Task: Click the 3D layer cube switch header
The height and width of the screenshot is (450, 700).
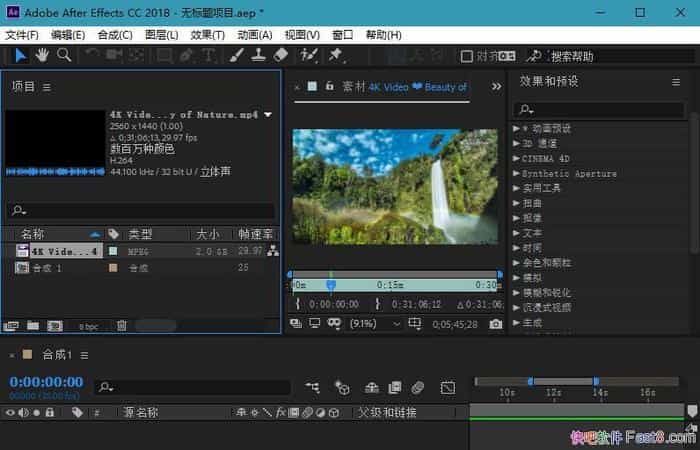Action: coord(333,413)
